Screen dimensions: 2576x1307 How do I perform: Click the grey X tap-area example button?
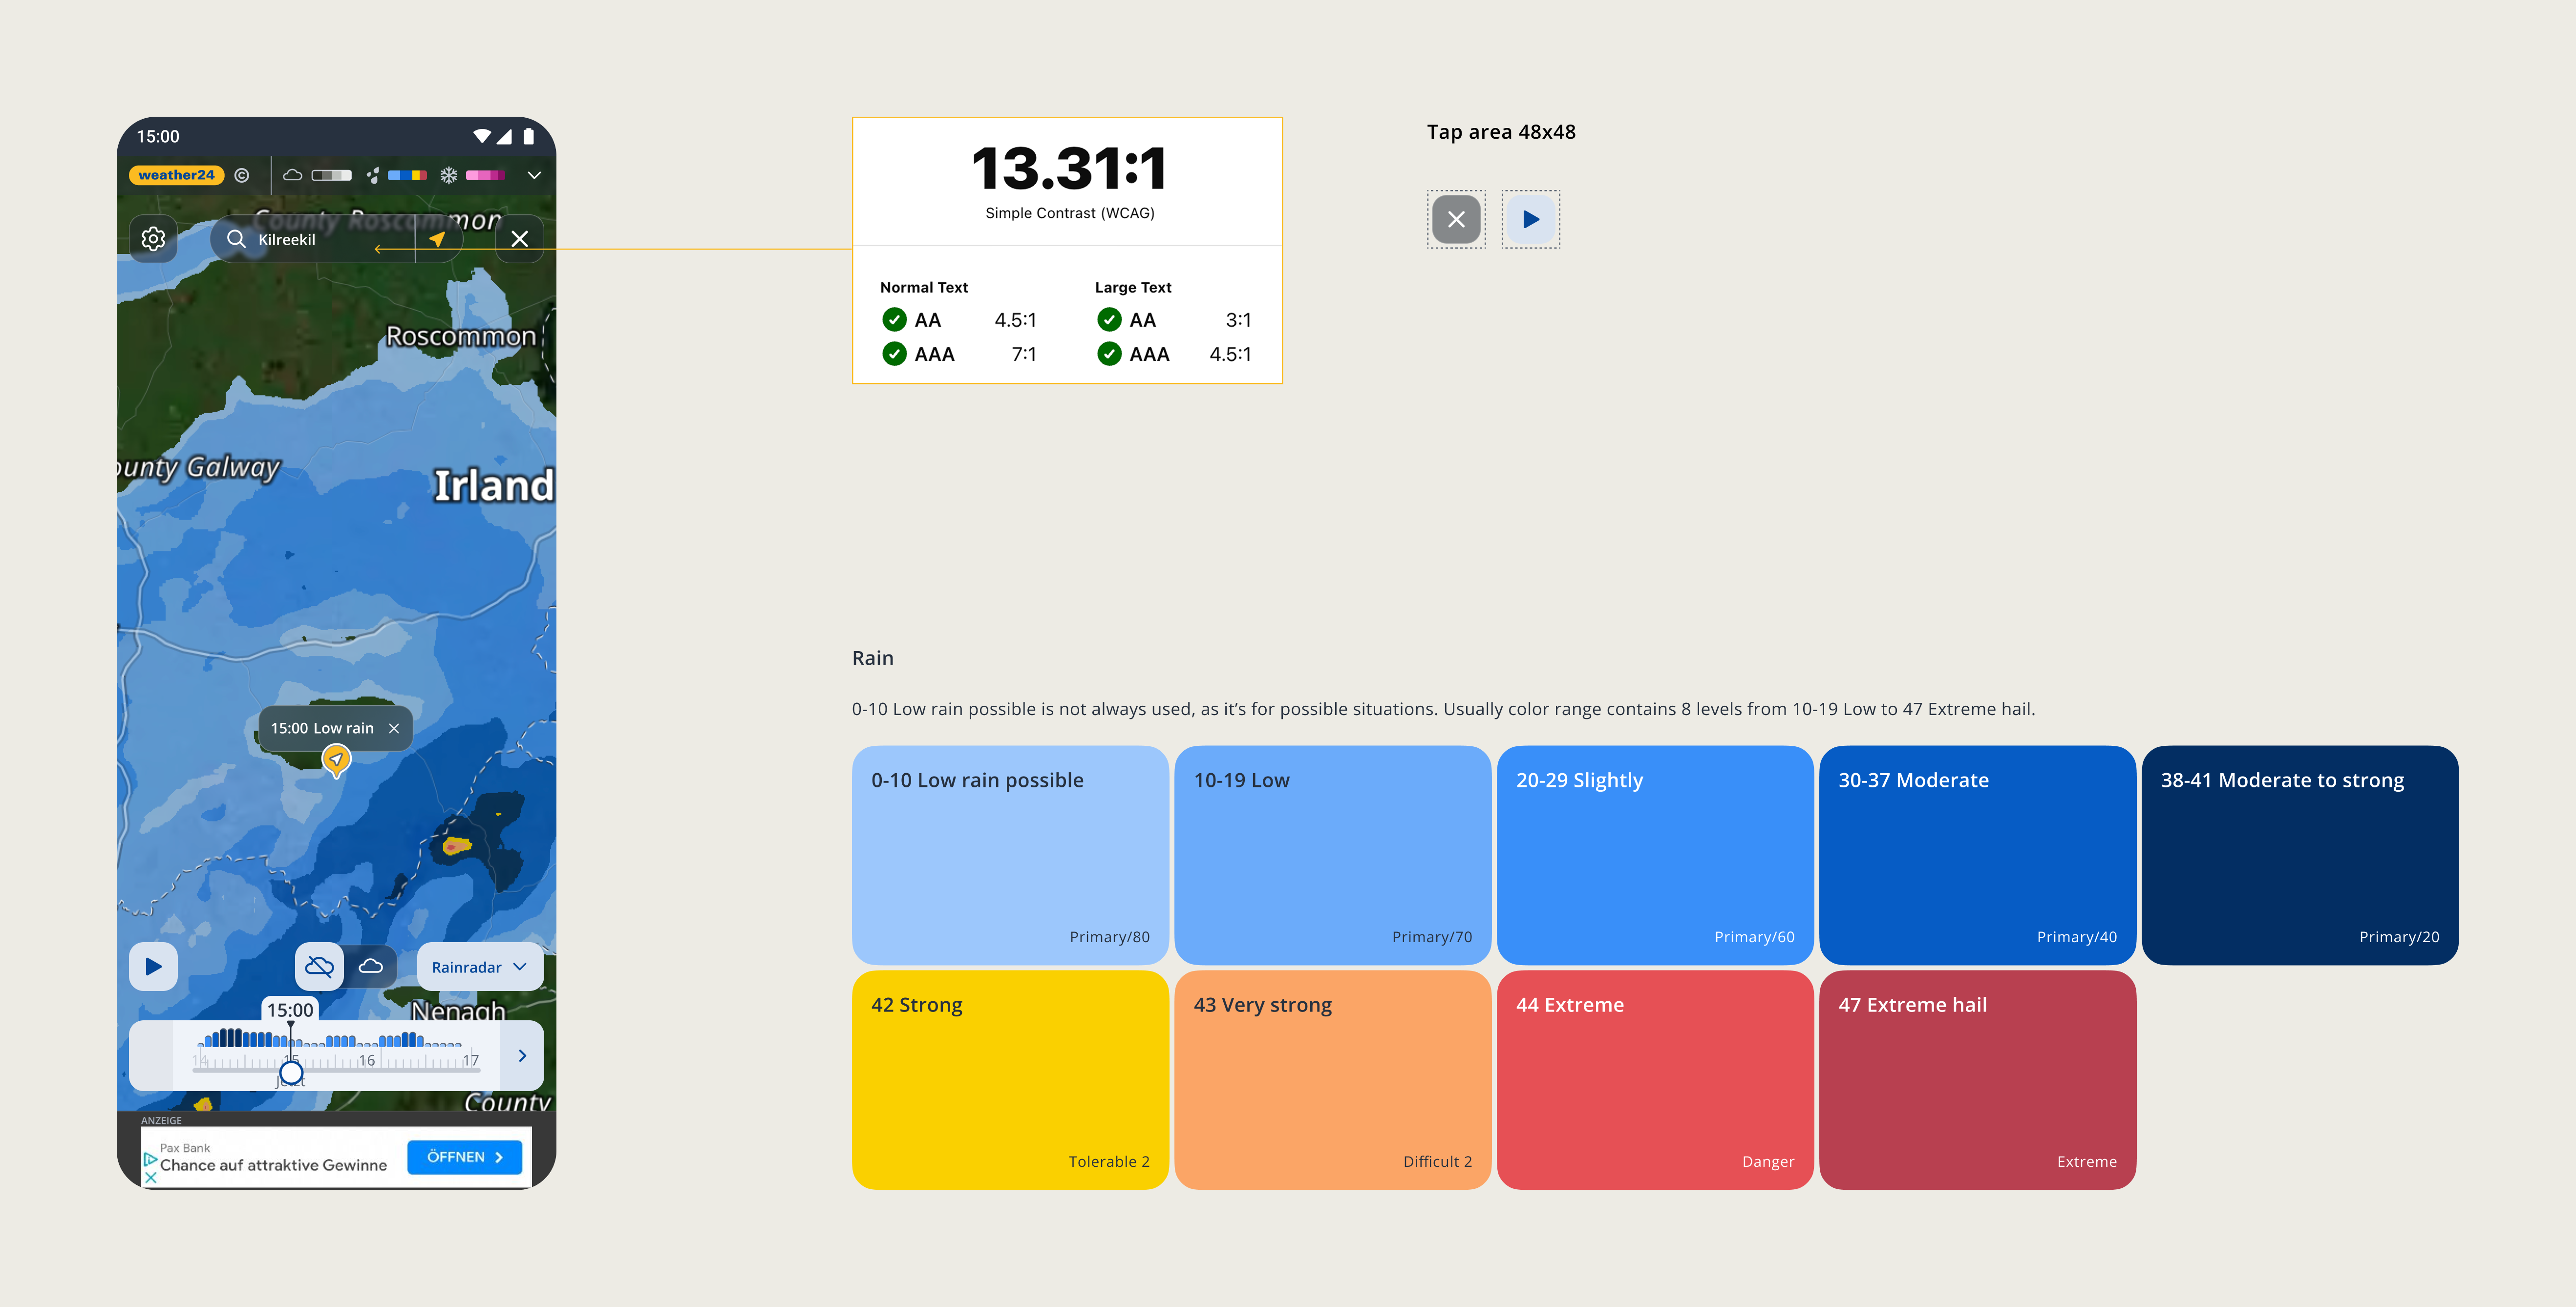point(1456,219)
